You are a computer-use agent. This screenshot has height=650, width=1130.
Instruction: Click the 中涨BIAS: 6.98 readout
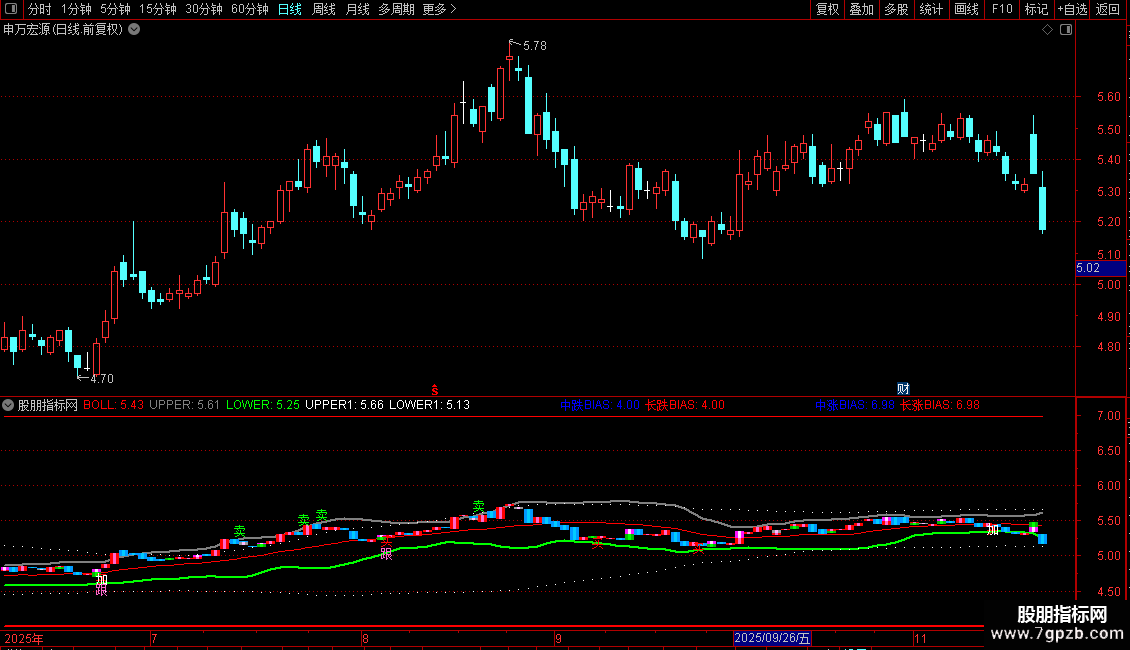coord(855,405)
